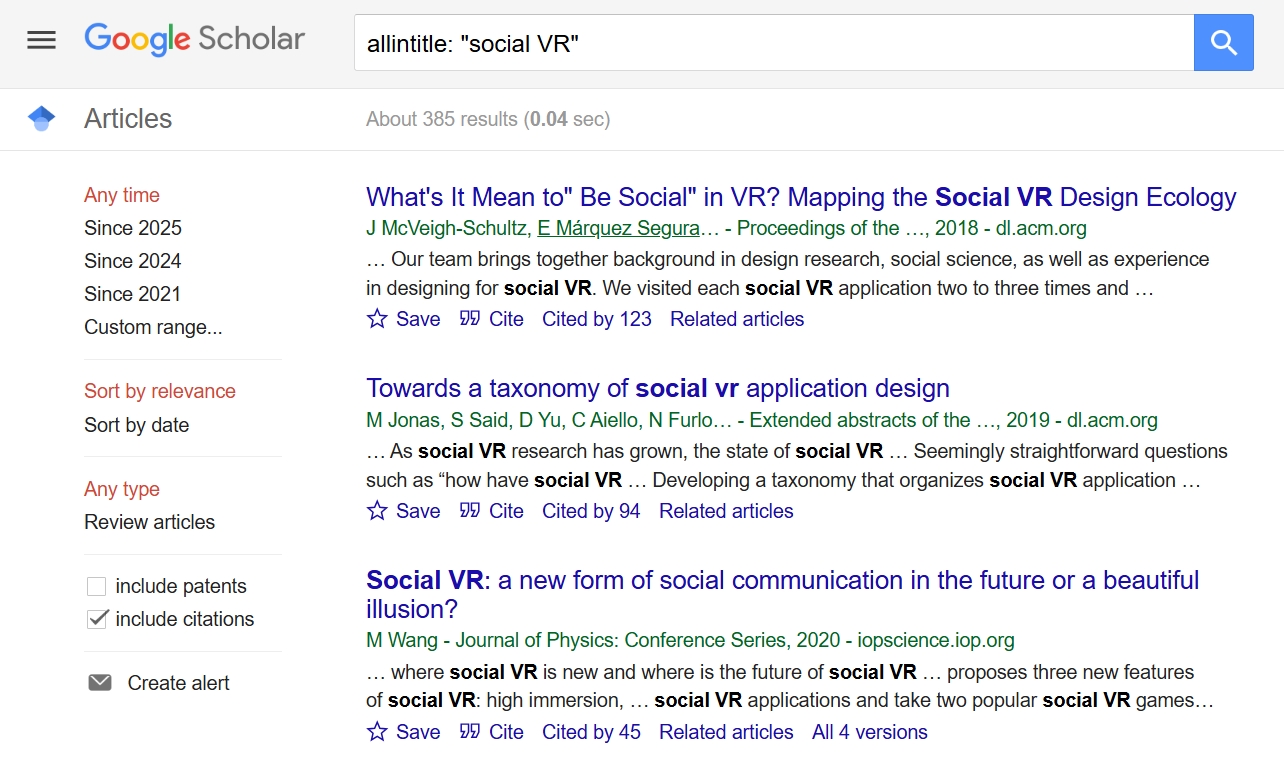
Task: Click the Create alert envelope icon
Action: (x=100, y=683)
